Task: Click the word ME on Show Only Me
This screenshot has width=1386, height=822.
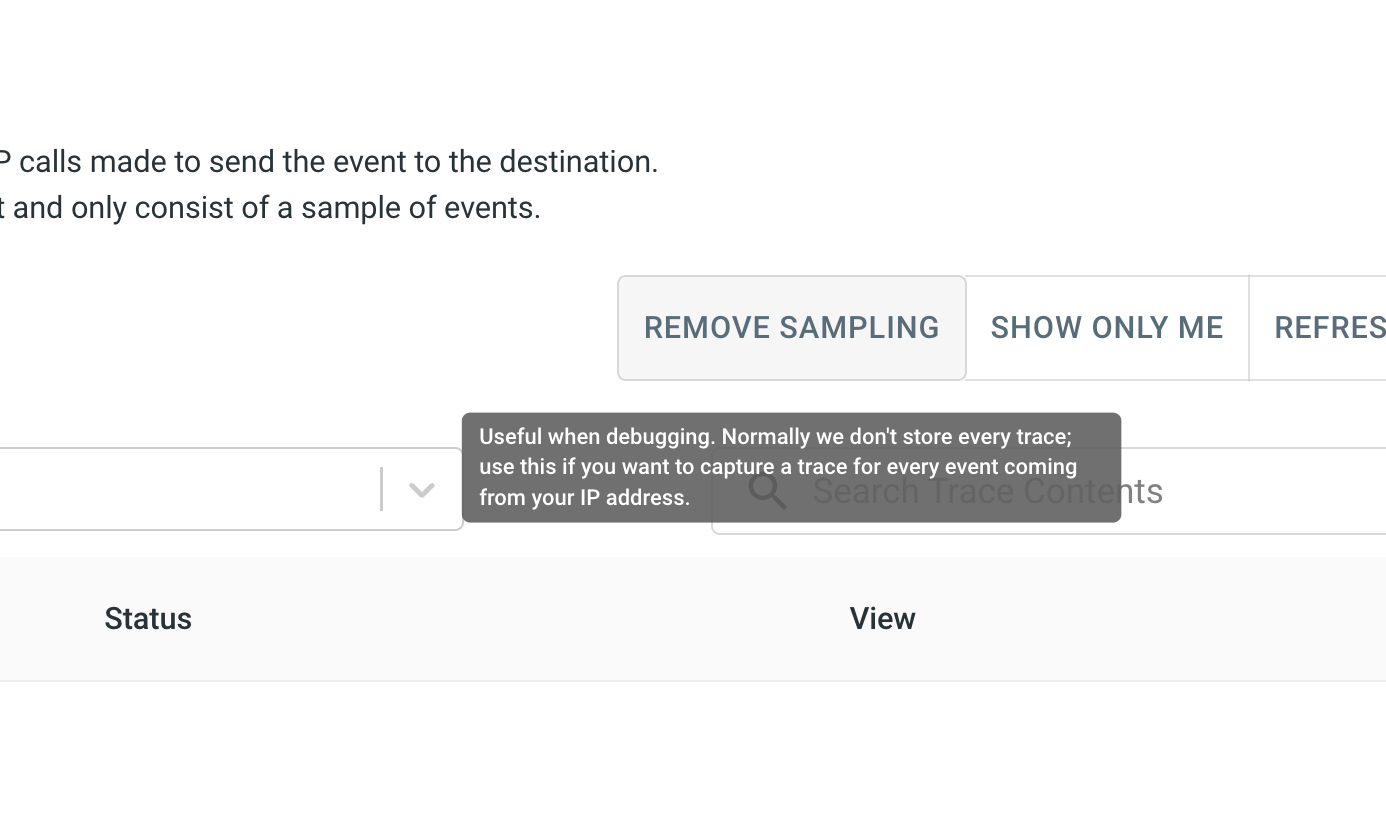Action: 1202,328
